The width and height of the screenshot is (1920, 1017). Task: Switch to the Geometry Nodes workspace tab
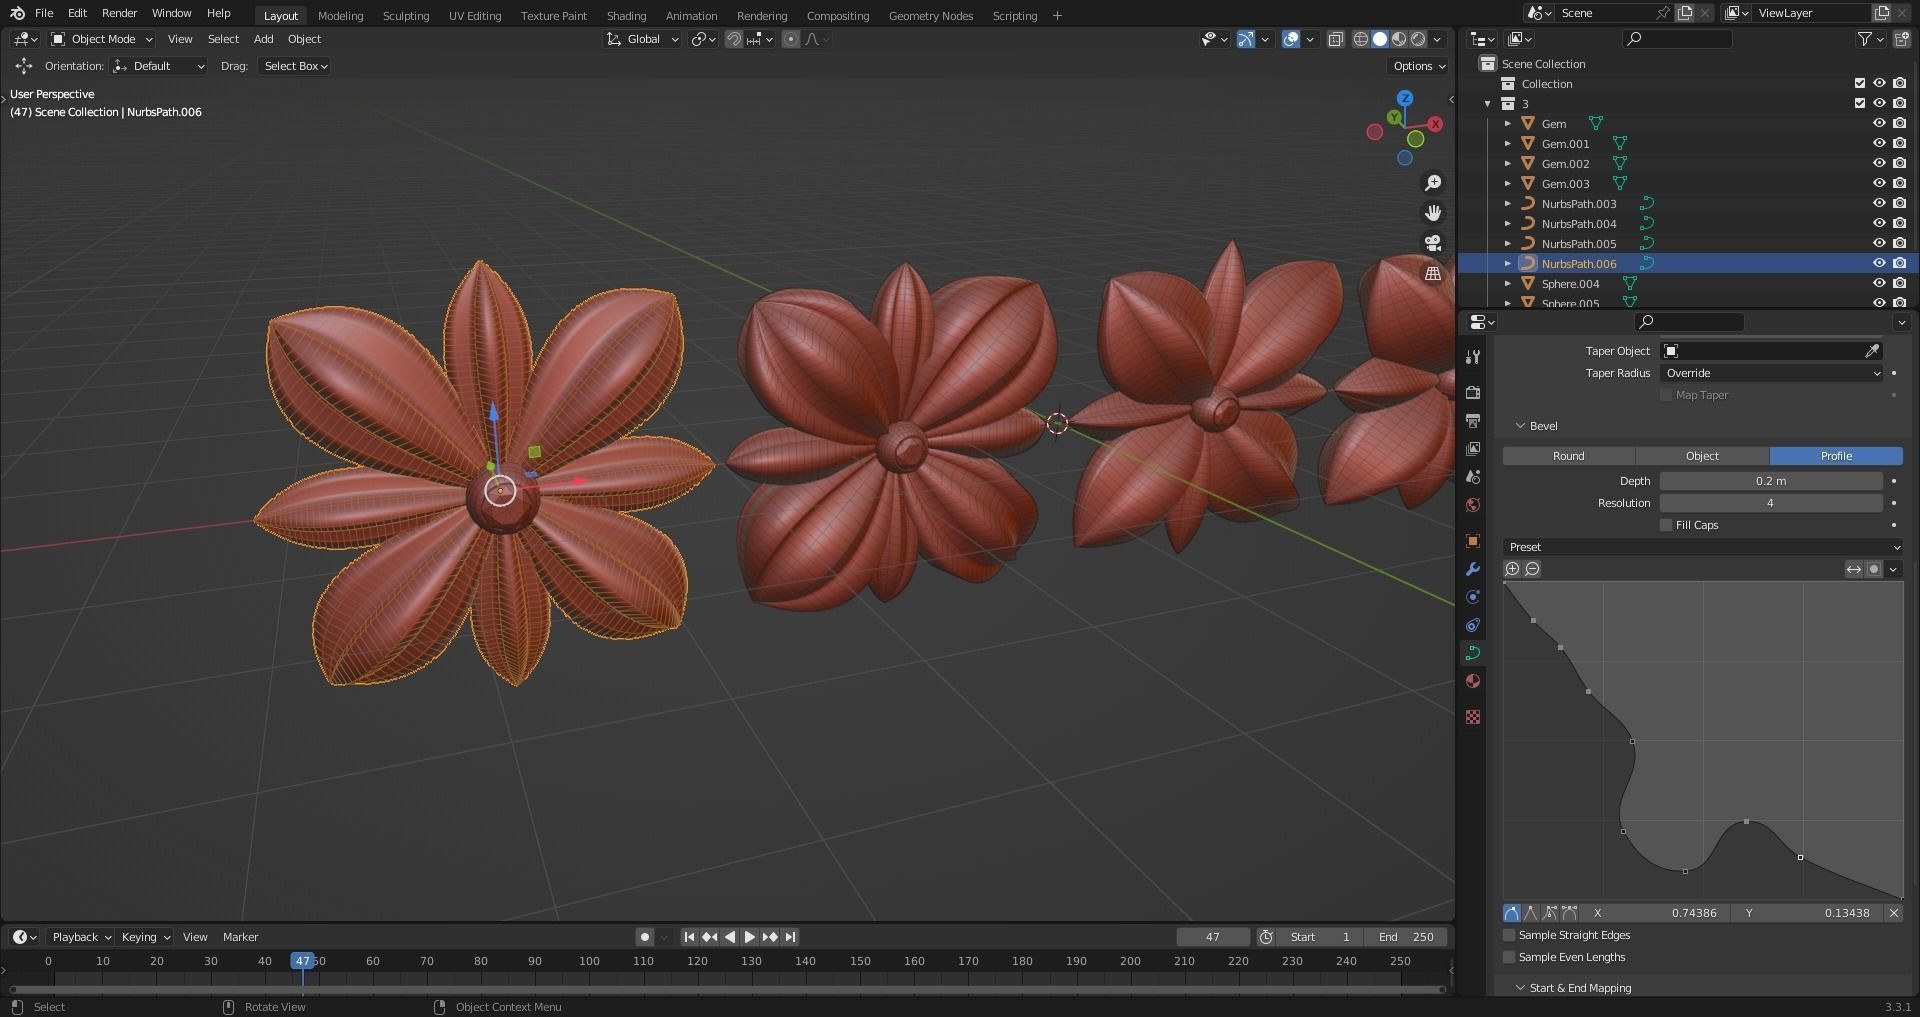click(930, 16)
